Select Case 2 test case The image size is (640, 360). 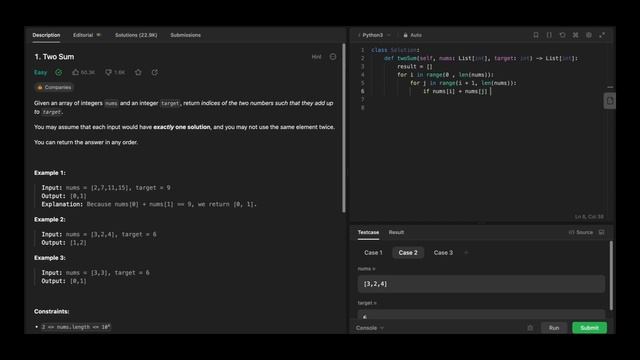click(408, 253)
